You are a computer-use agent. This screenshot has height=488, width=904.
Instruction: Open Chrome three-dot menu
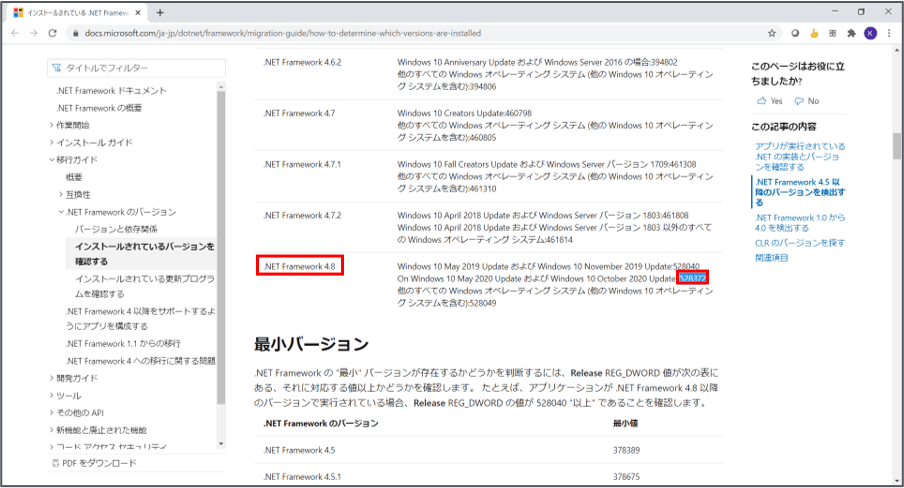889,33
